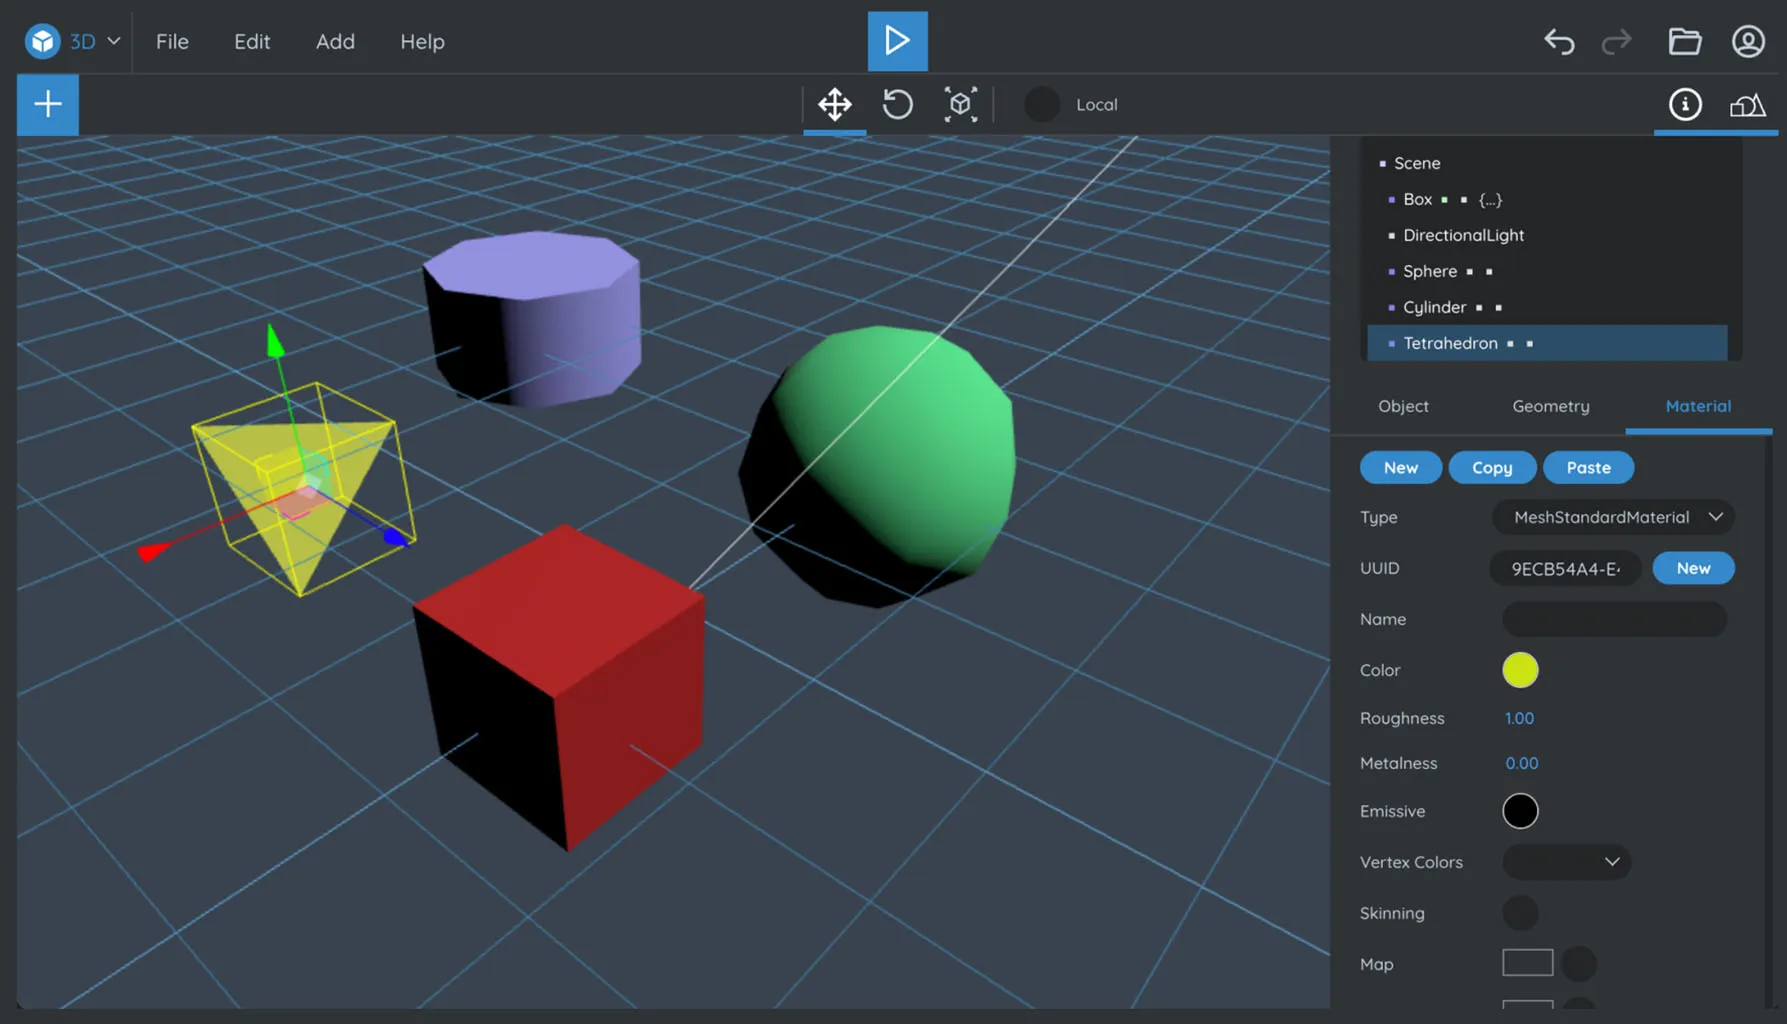Toggle the Local space switch
This screenshot has height=1024, width=1787.
coord(1042,104)
